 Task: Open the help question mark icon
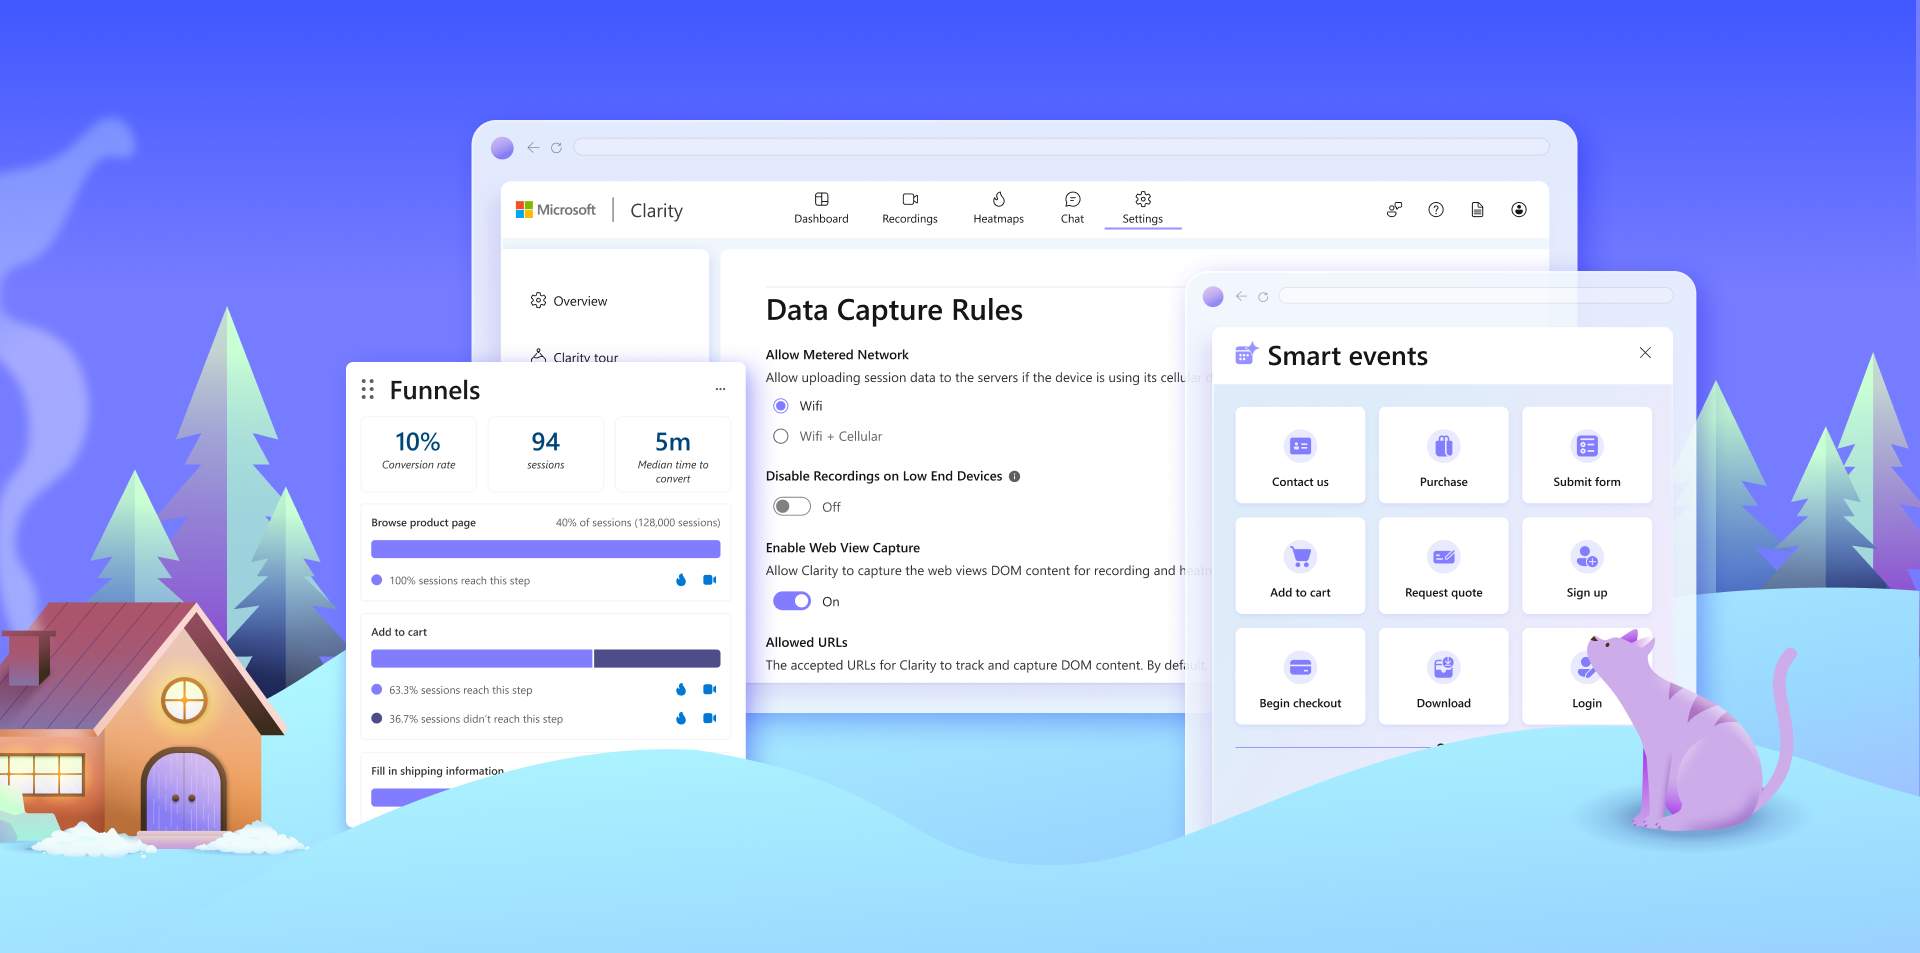pos(1436,210)
